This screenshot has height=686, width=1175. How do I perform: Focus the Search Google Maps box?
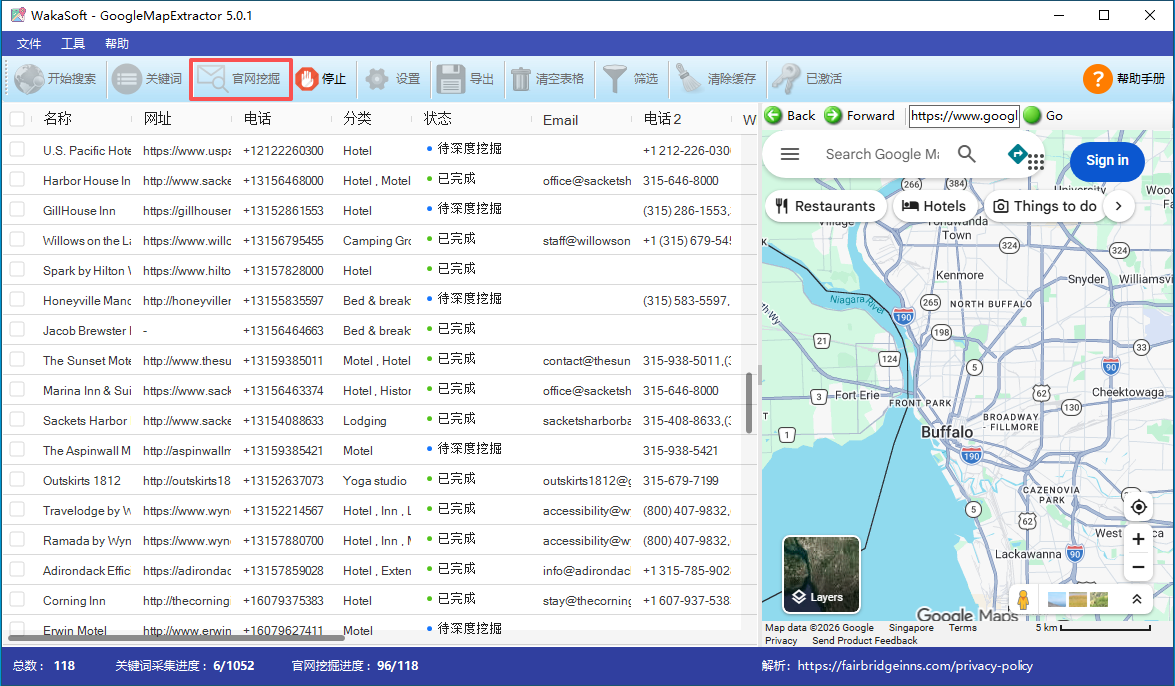coord(882,154)
